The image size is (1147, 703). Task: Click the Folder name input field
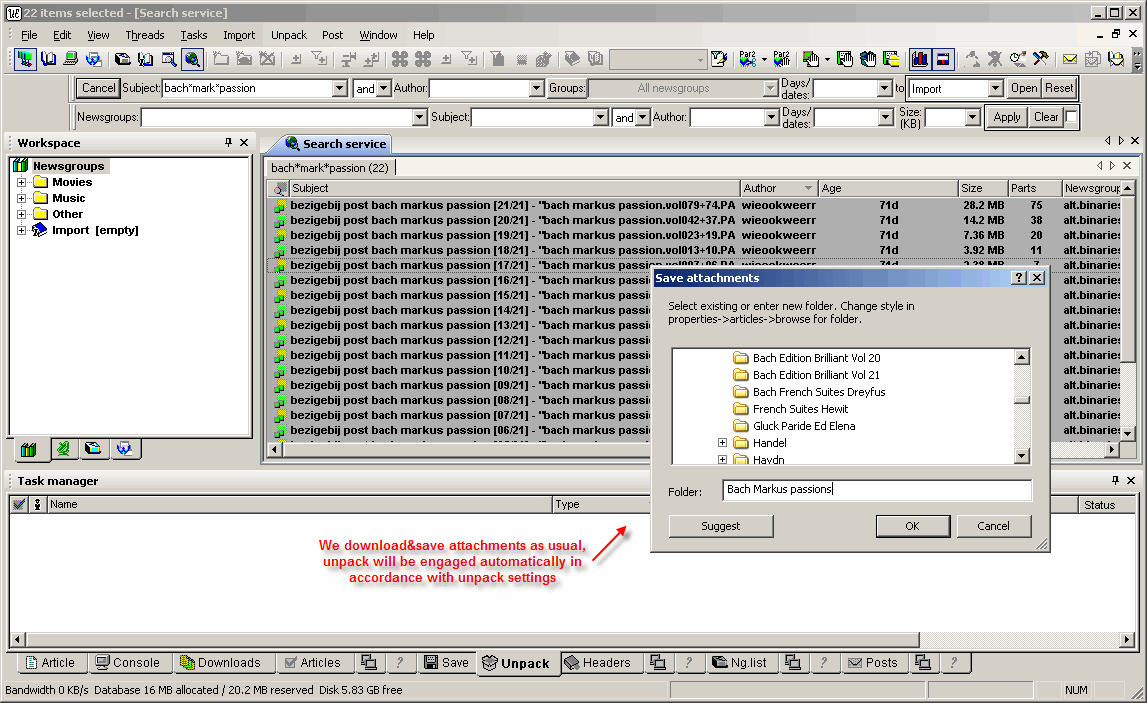click(877, 490)
